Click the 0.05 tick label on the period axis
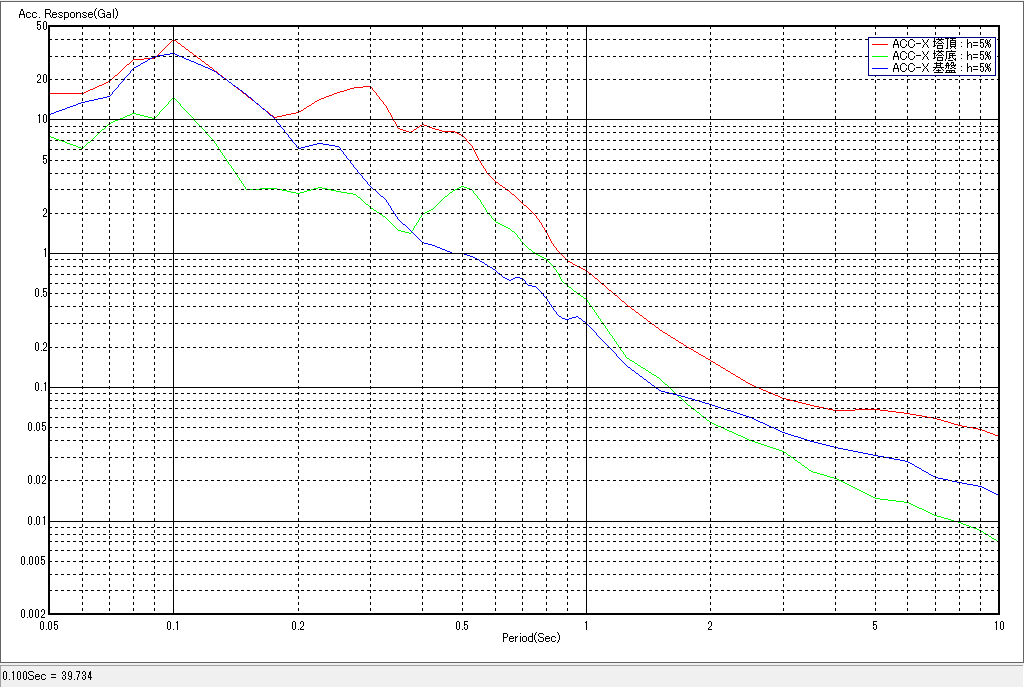Screen dimensions: 1024x688 click(x=47, y=624)
